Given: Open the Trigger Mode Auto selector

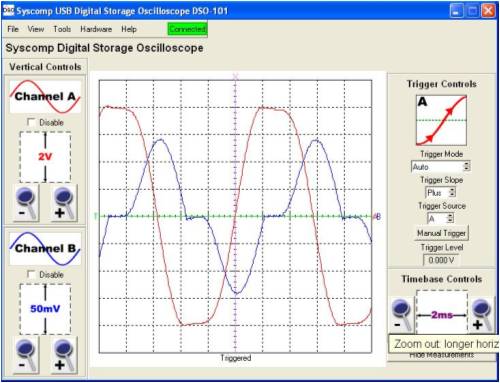Looking at the screenshot, I should pos(441,167).
